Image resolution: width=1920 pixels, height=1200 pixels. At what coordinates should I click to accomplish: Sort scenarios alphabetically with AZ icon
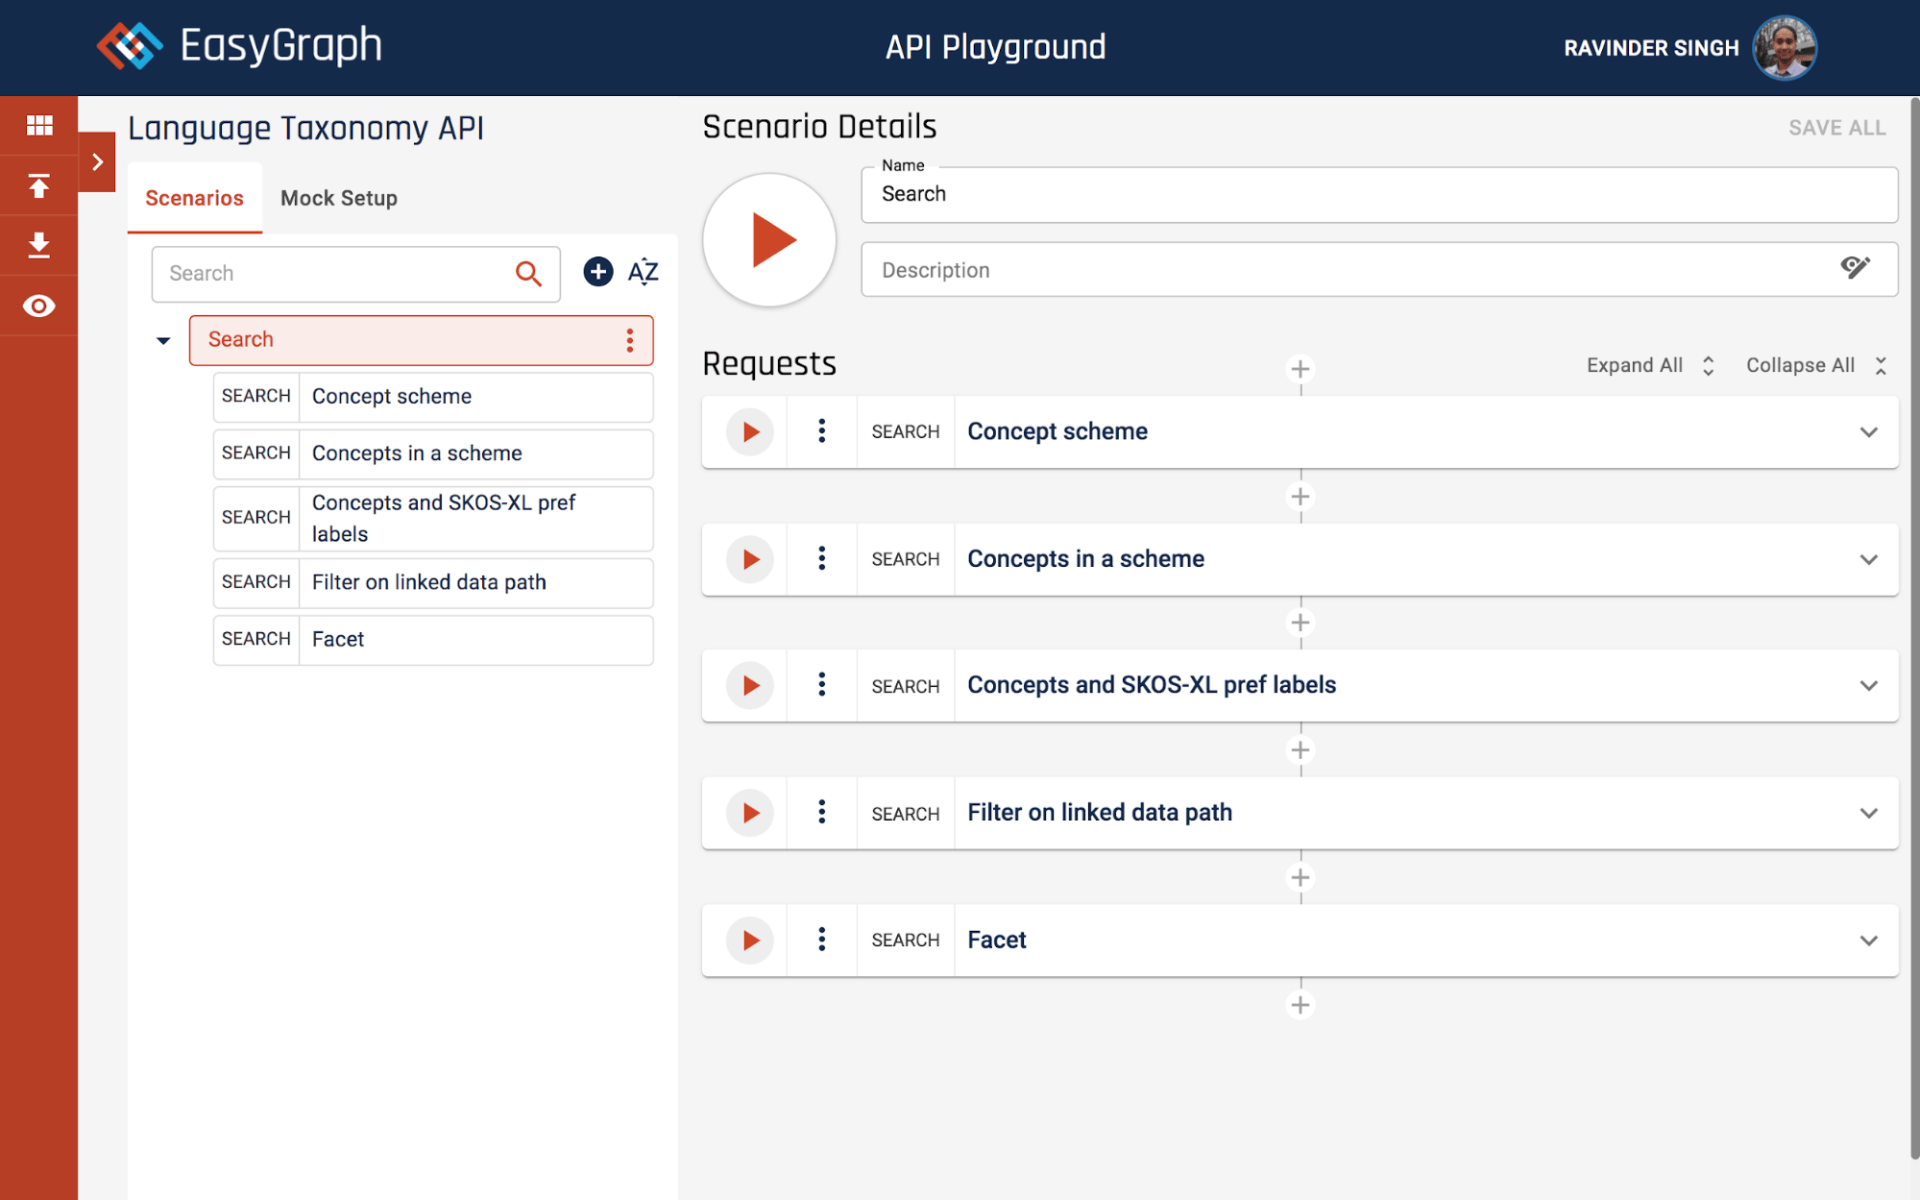tap(643, 272)
